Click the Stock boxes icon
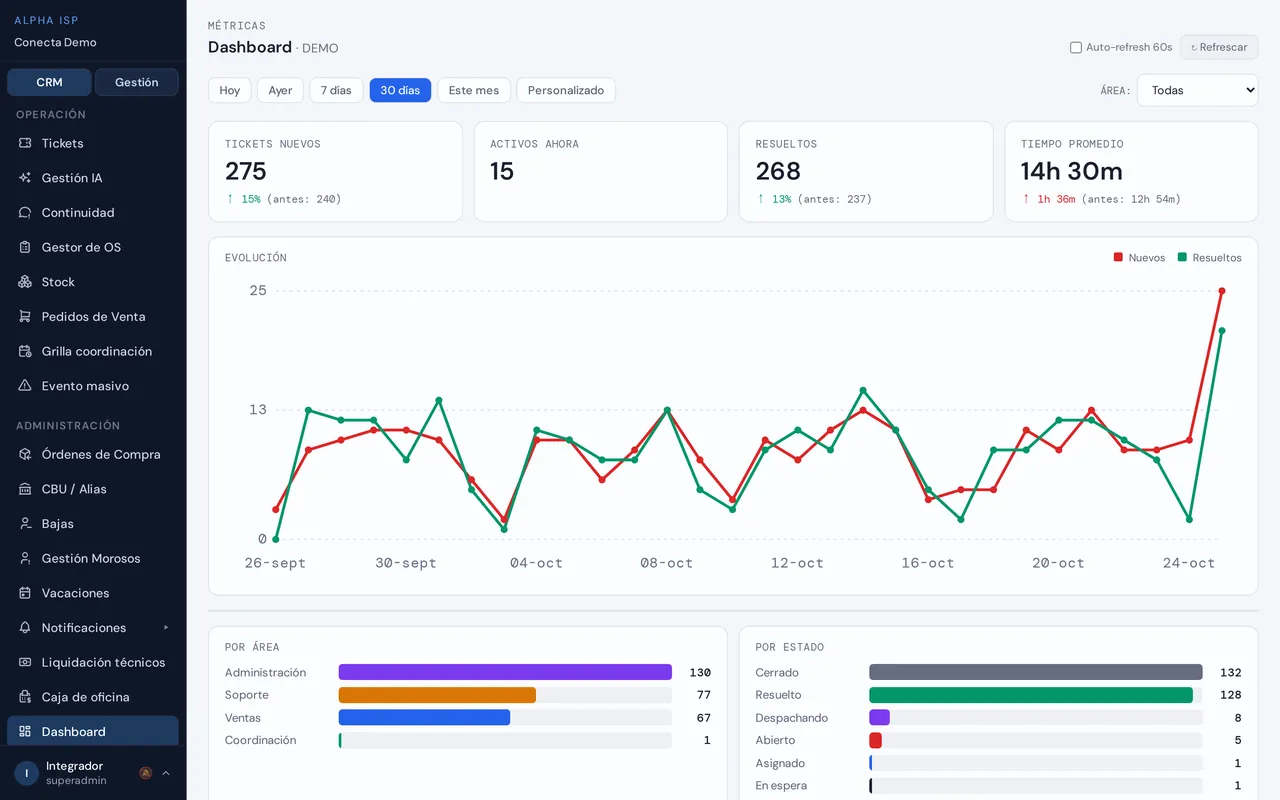The image size is (1280, 800). (x=25, y=282)
